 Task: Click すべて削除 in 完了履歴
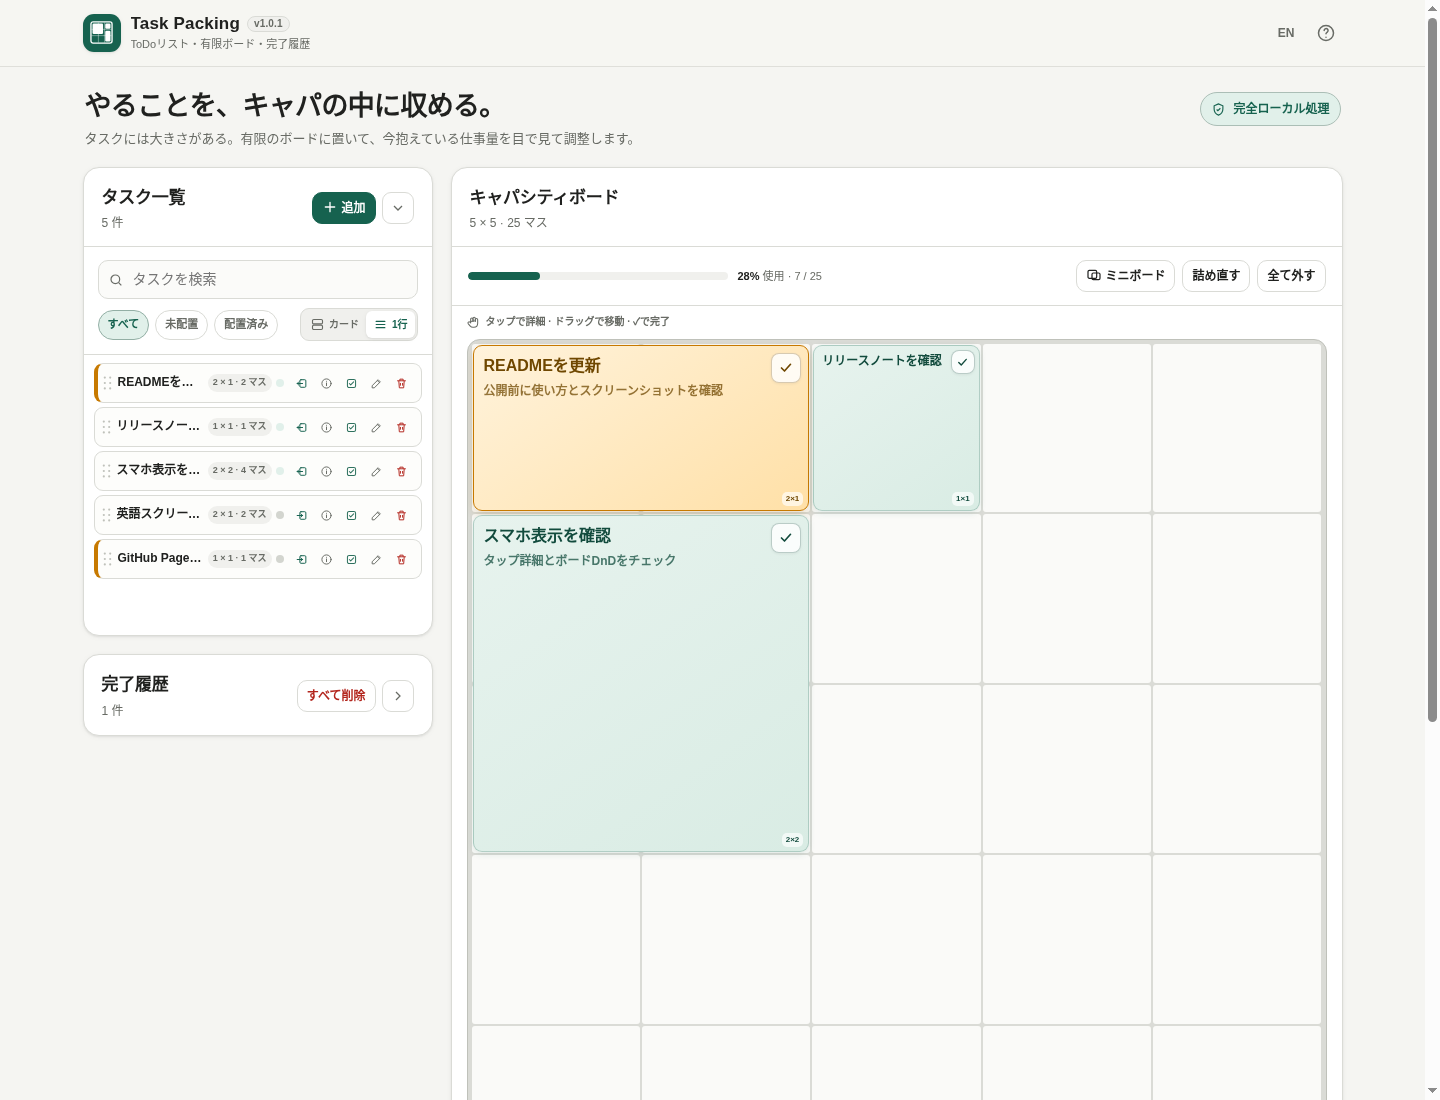(336, 696)
